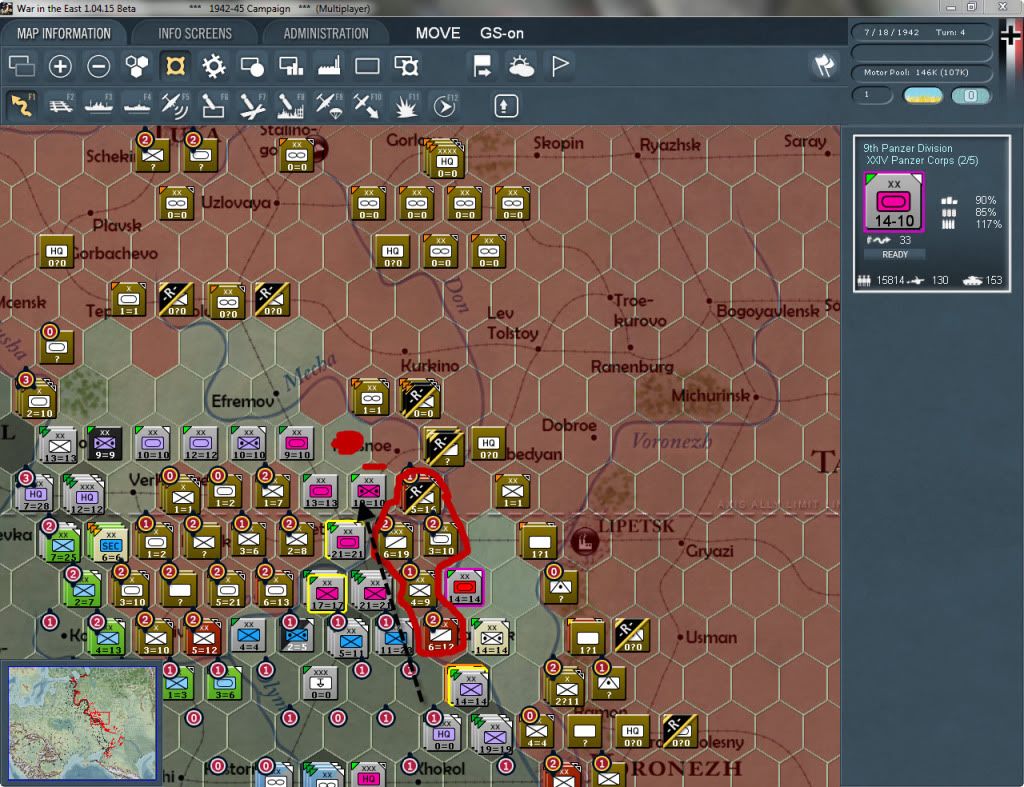Click the rectangles-with-gear toolbar icon
This screenshot has height=787, width=1024.
tap(406, 66)
